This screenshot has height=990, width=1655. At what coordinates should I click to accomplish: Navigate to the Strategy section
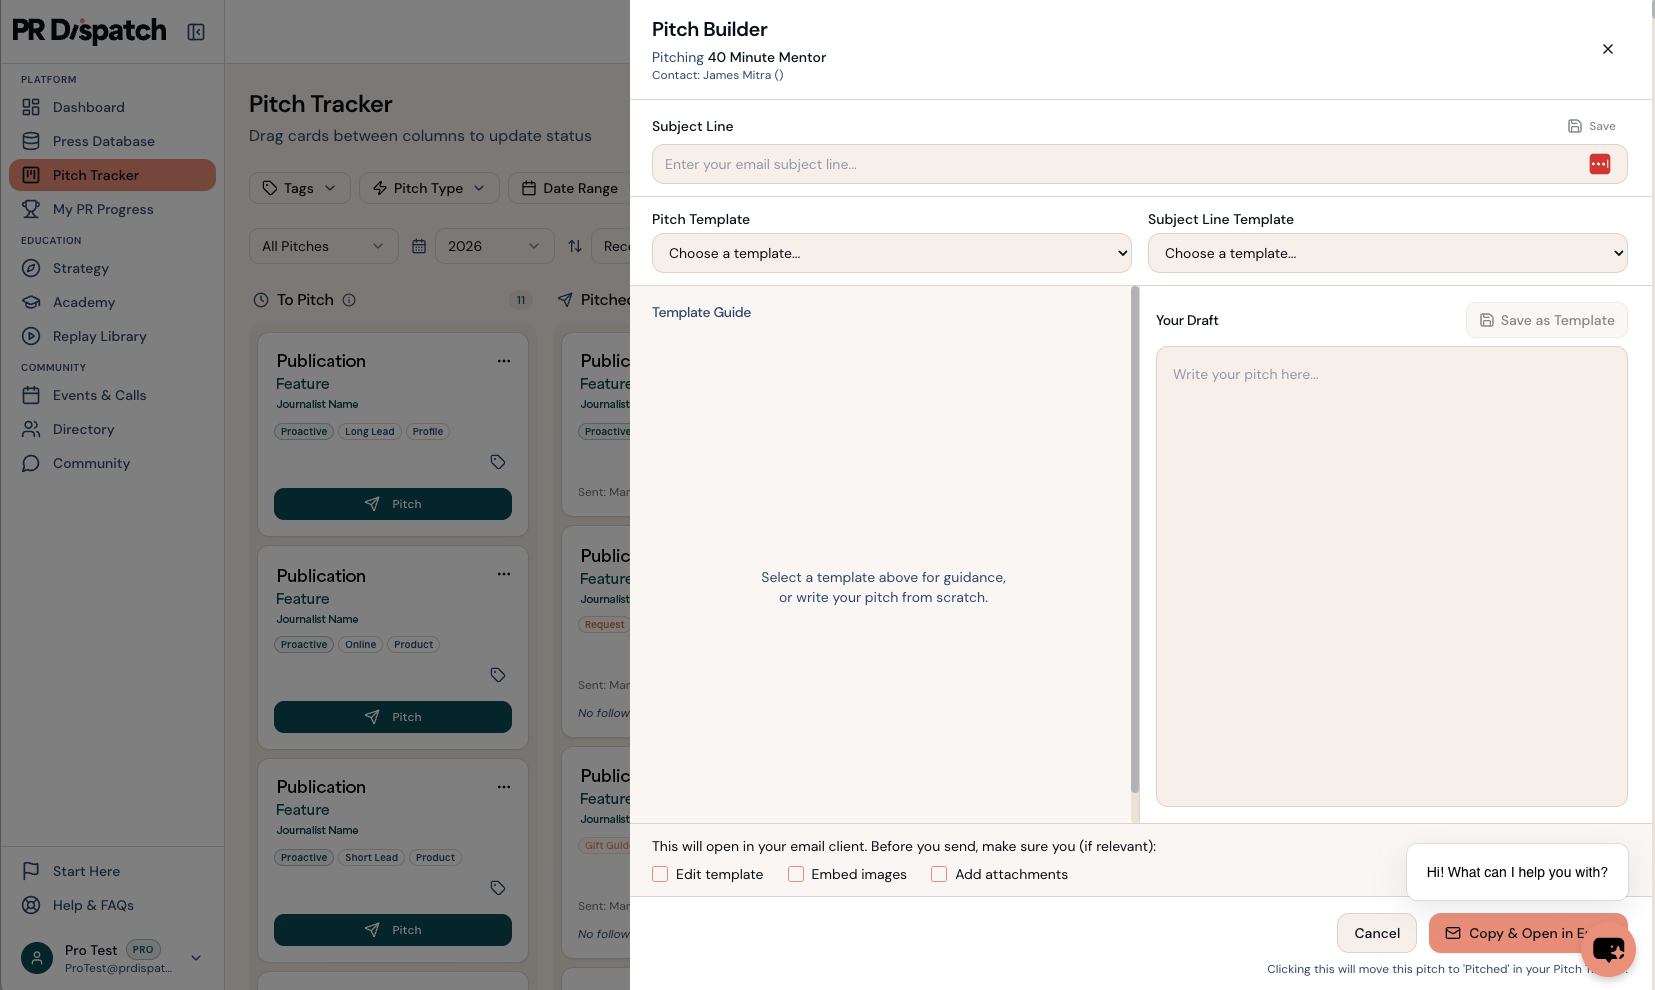pyautogui.click(x=81, y=268)
